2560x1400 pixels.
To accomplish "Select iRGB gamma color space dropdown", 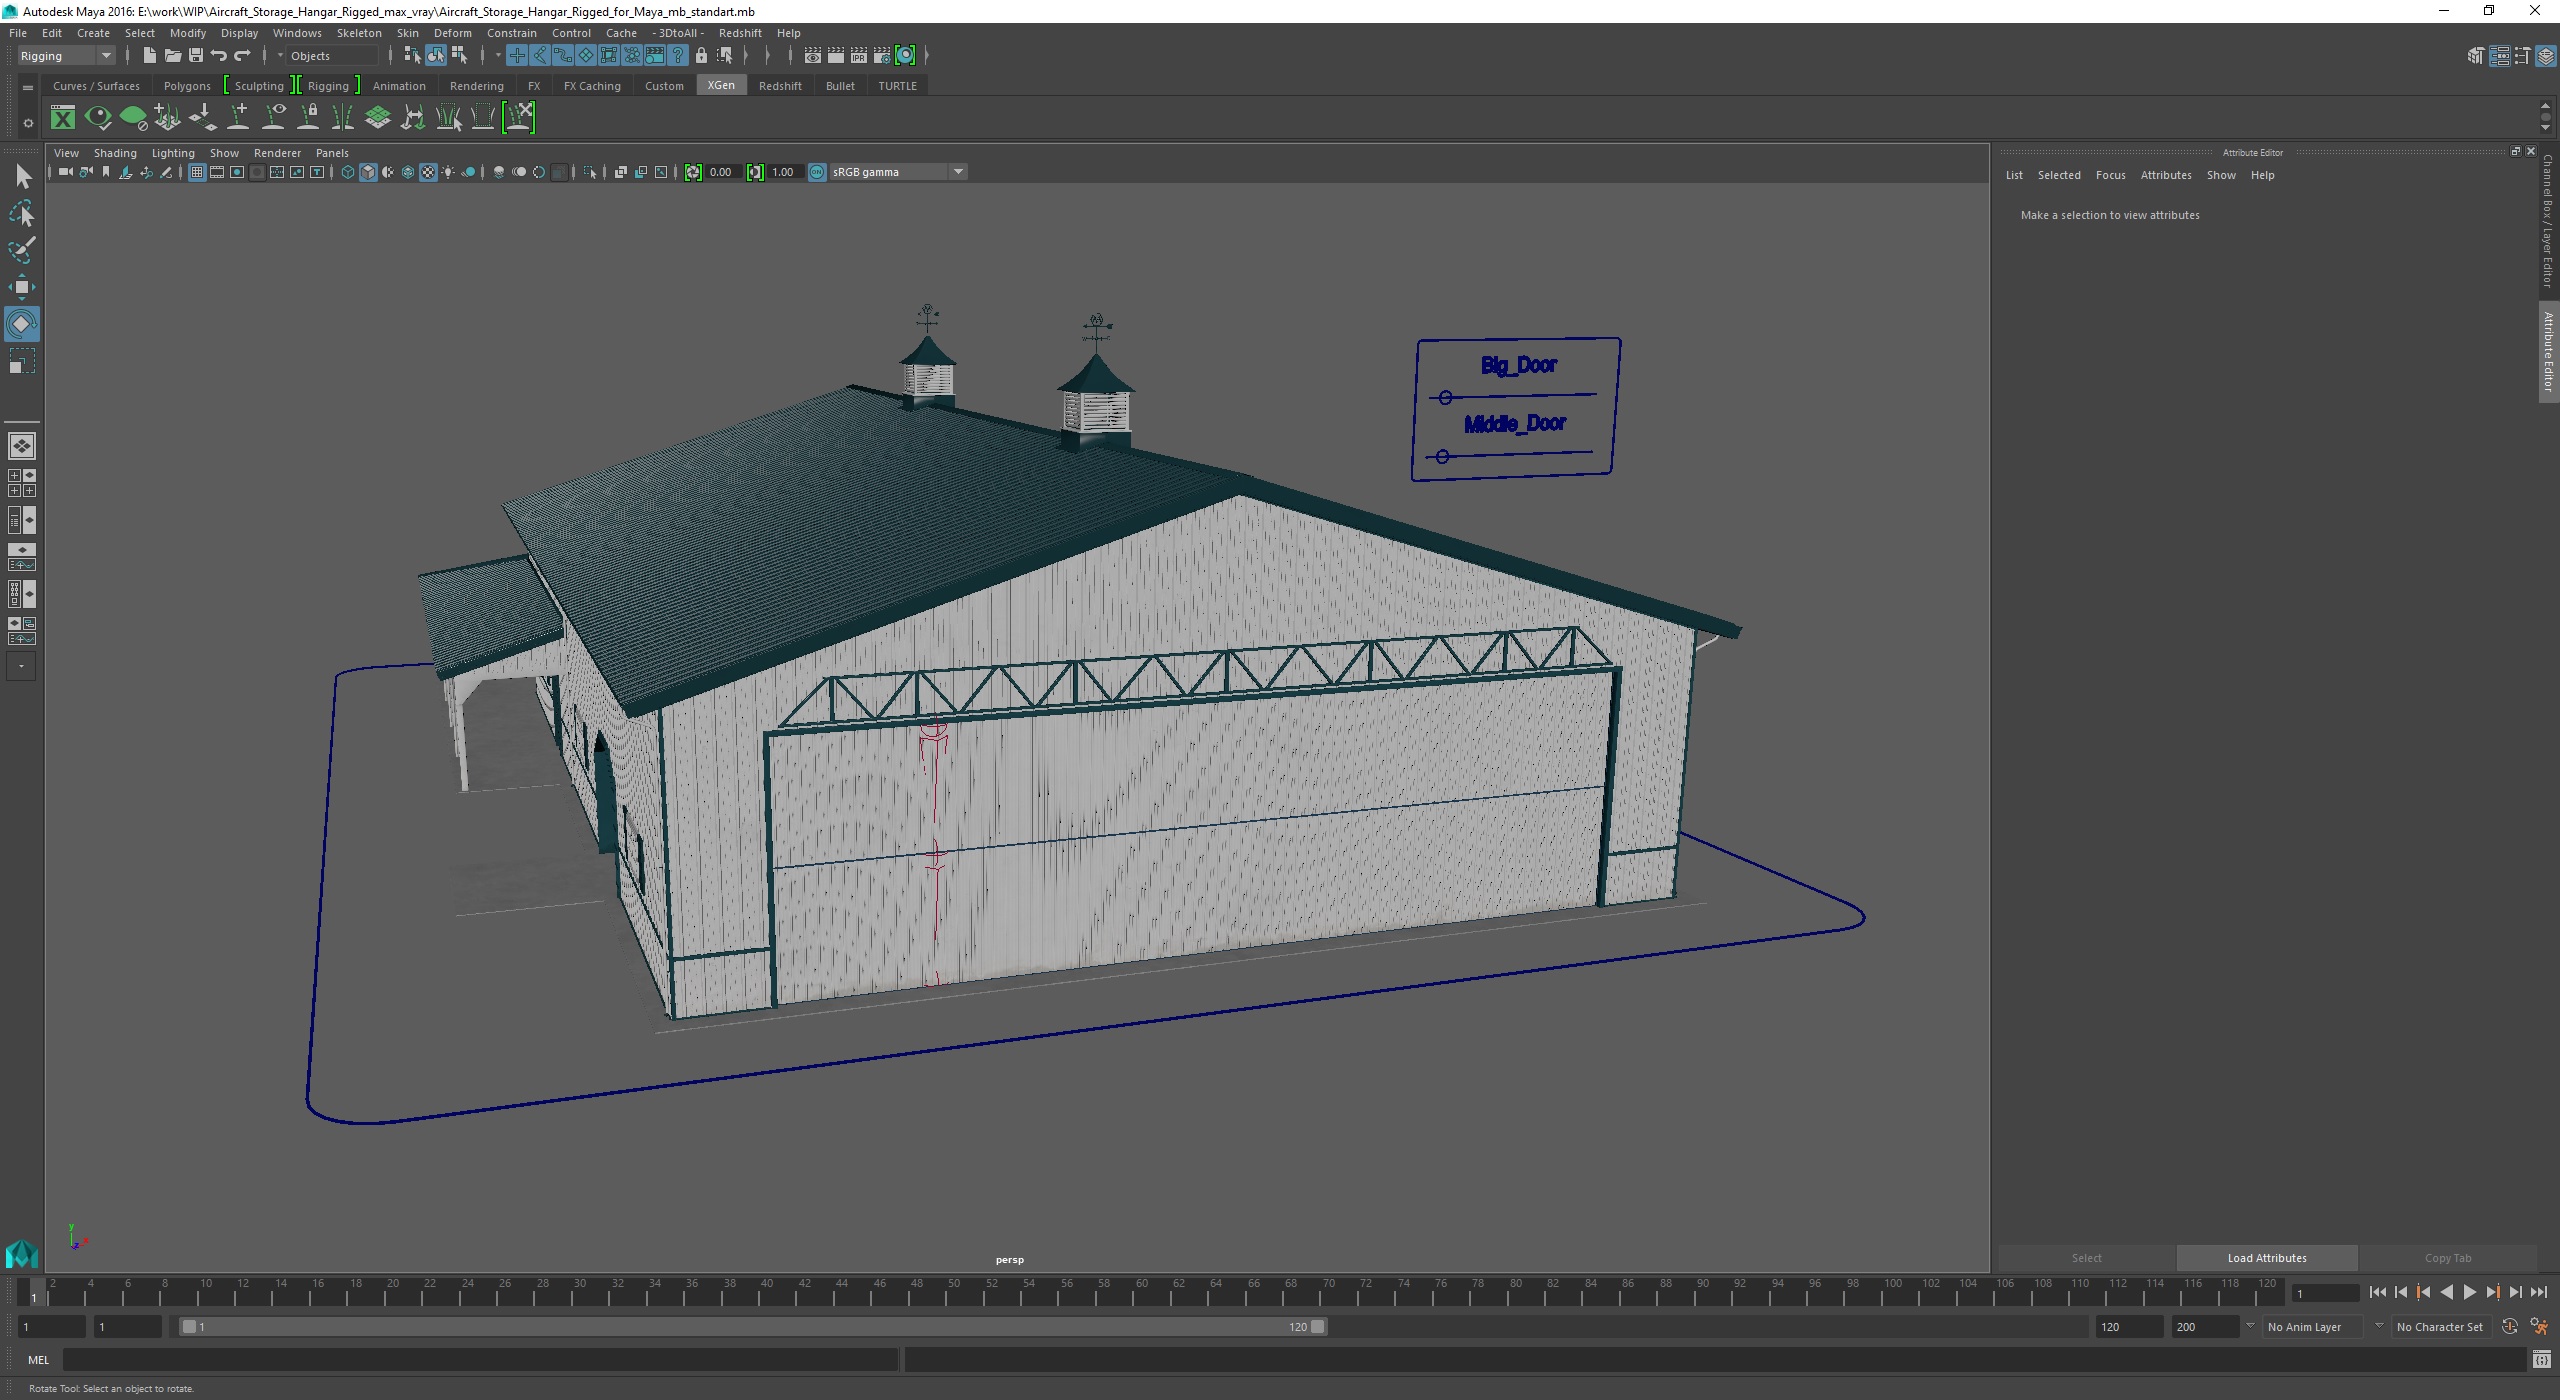I will (x=890, y=171).
